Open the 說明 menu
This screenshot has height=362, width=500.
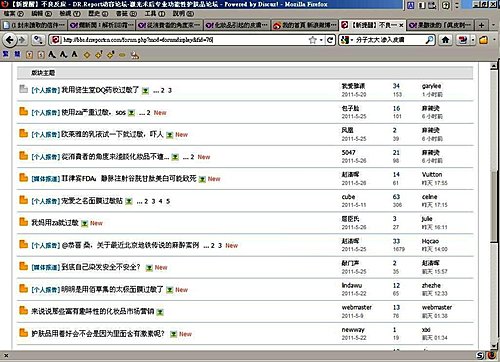[x=183, y=14]
